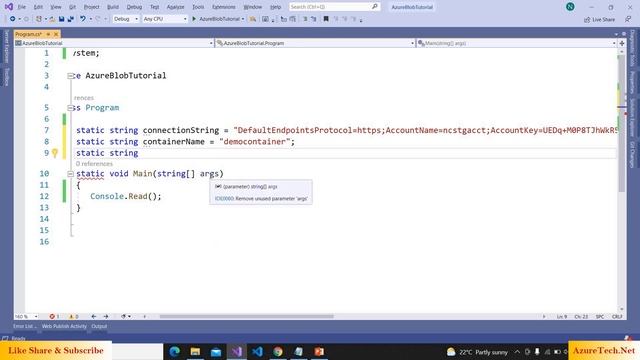Click the feedback icon near Live Share
Image resolution: width=640 pixels, height=360 pixels.
click(x=628, y=19)
